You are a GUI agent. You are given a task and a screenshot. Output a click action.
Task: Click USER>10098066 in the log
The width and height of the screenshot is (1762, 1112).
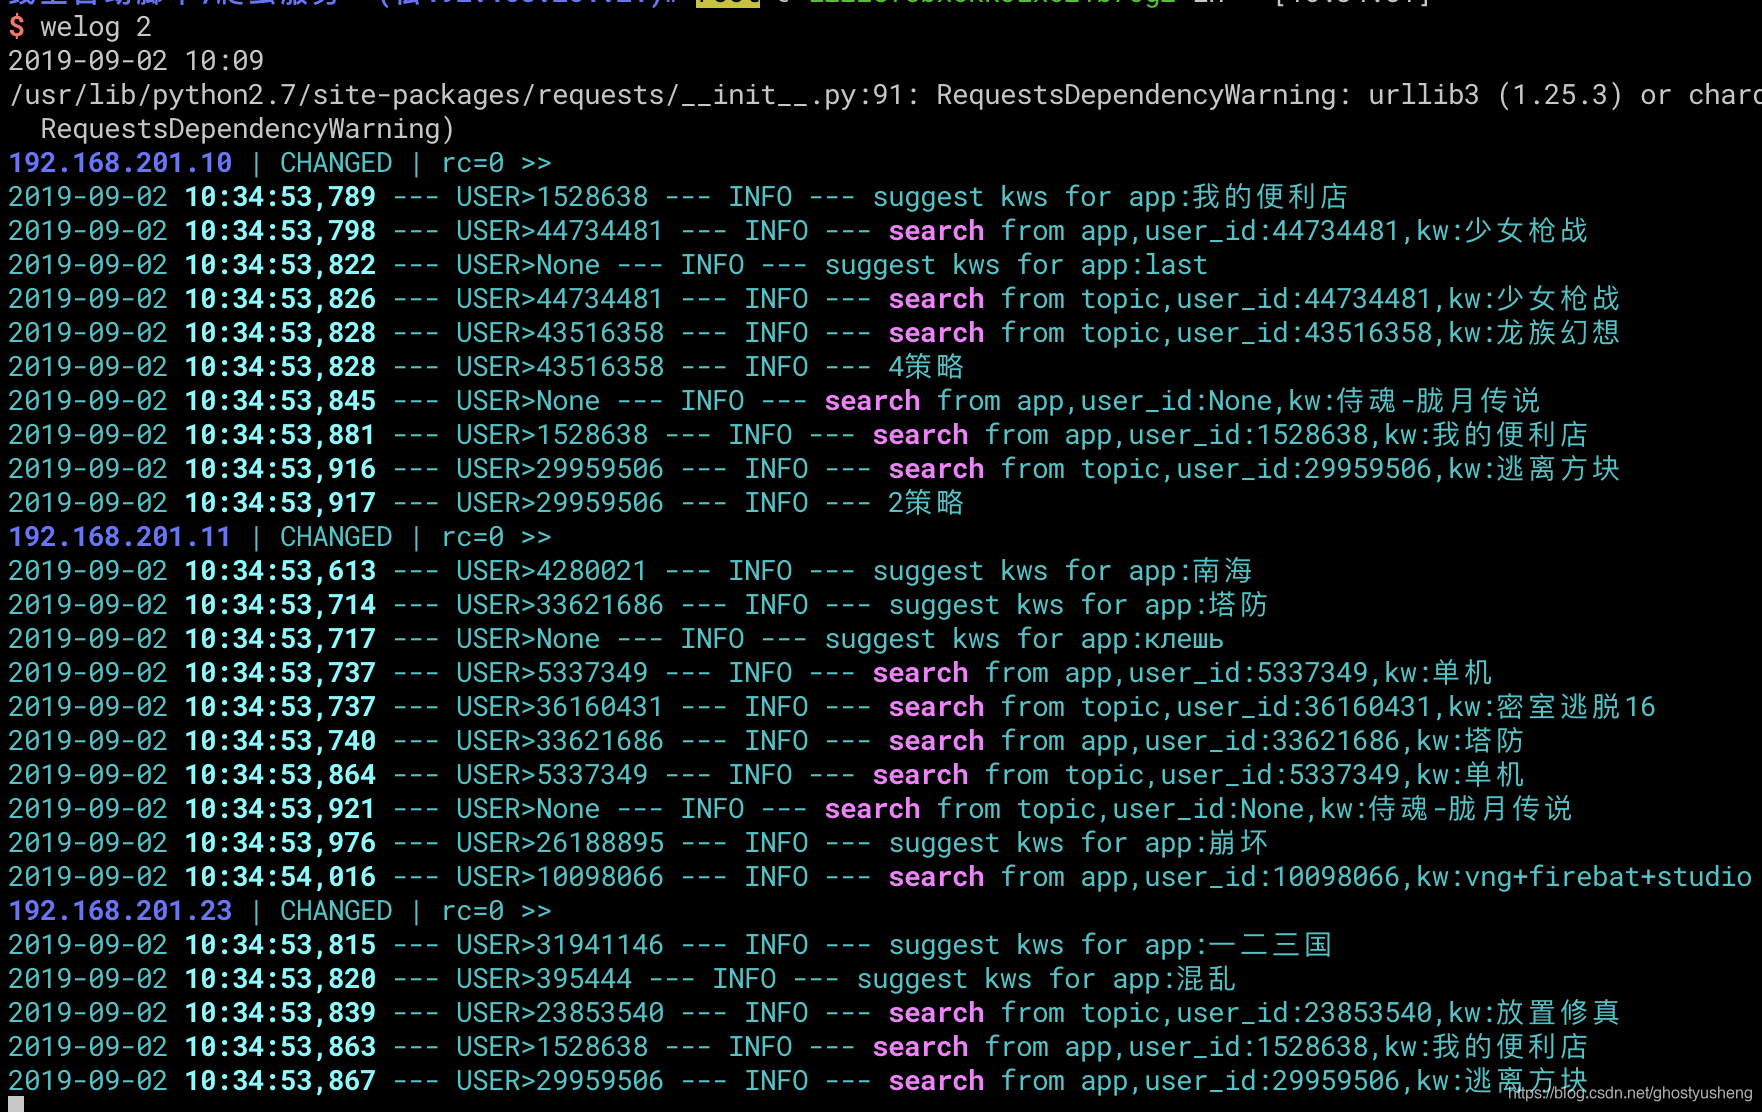point(560,877)
